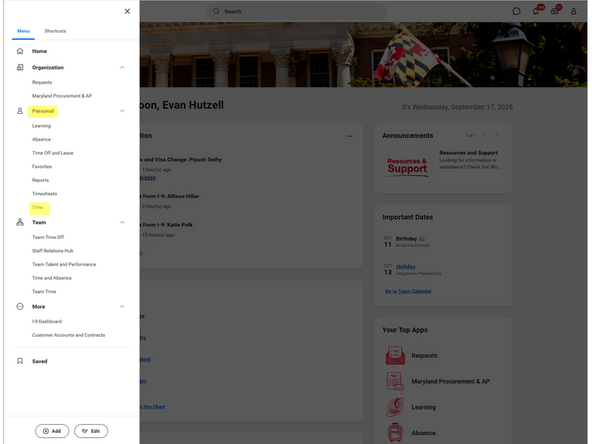Image resolution: width=592 pixels, height=444 pixels.
Task: Click the Org Chart link
Action: pyautogui.click(x=153, y=407)
